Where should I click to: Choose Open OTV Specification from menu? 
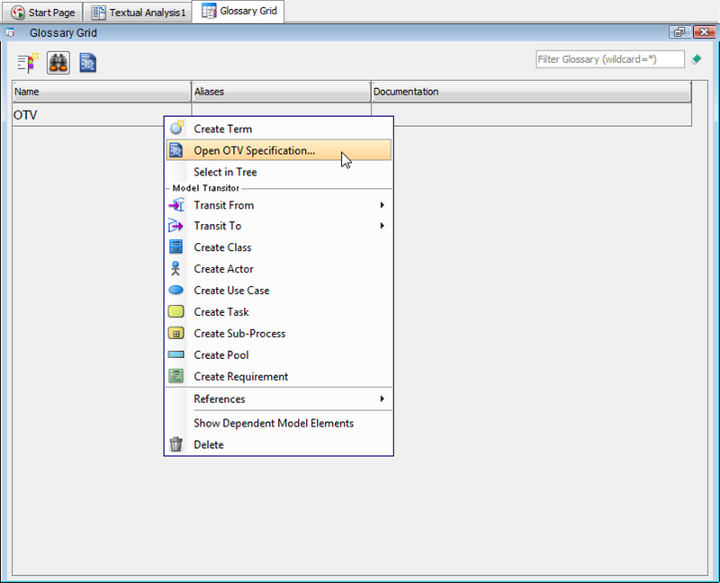click(x=254, y=151)
